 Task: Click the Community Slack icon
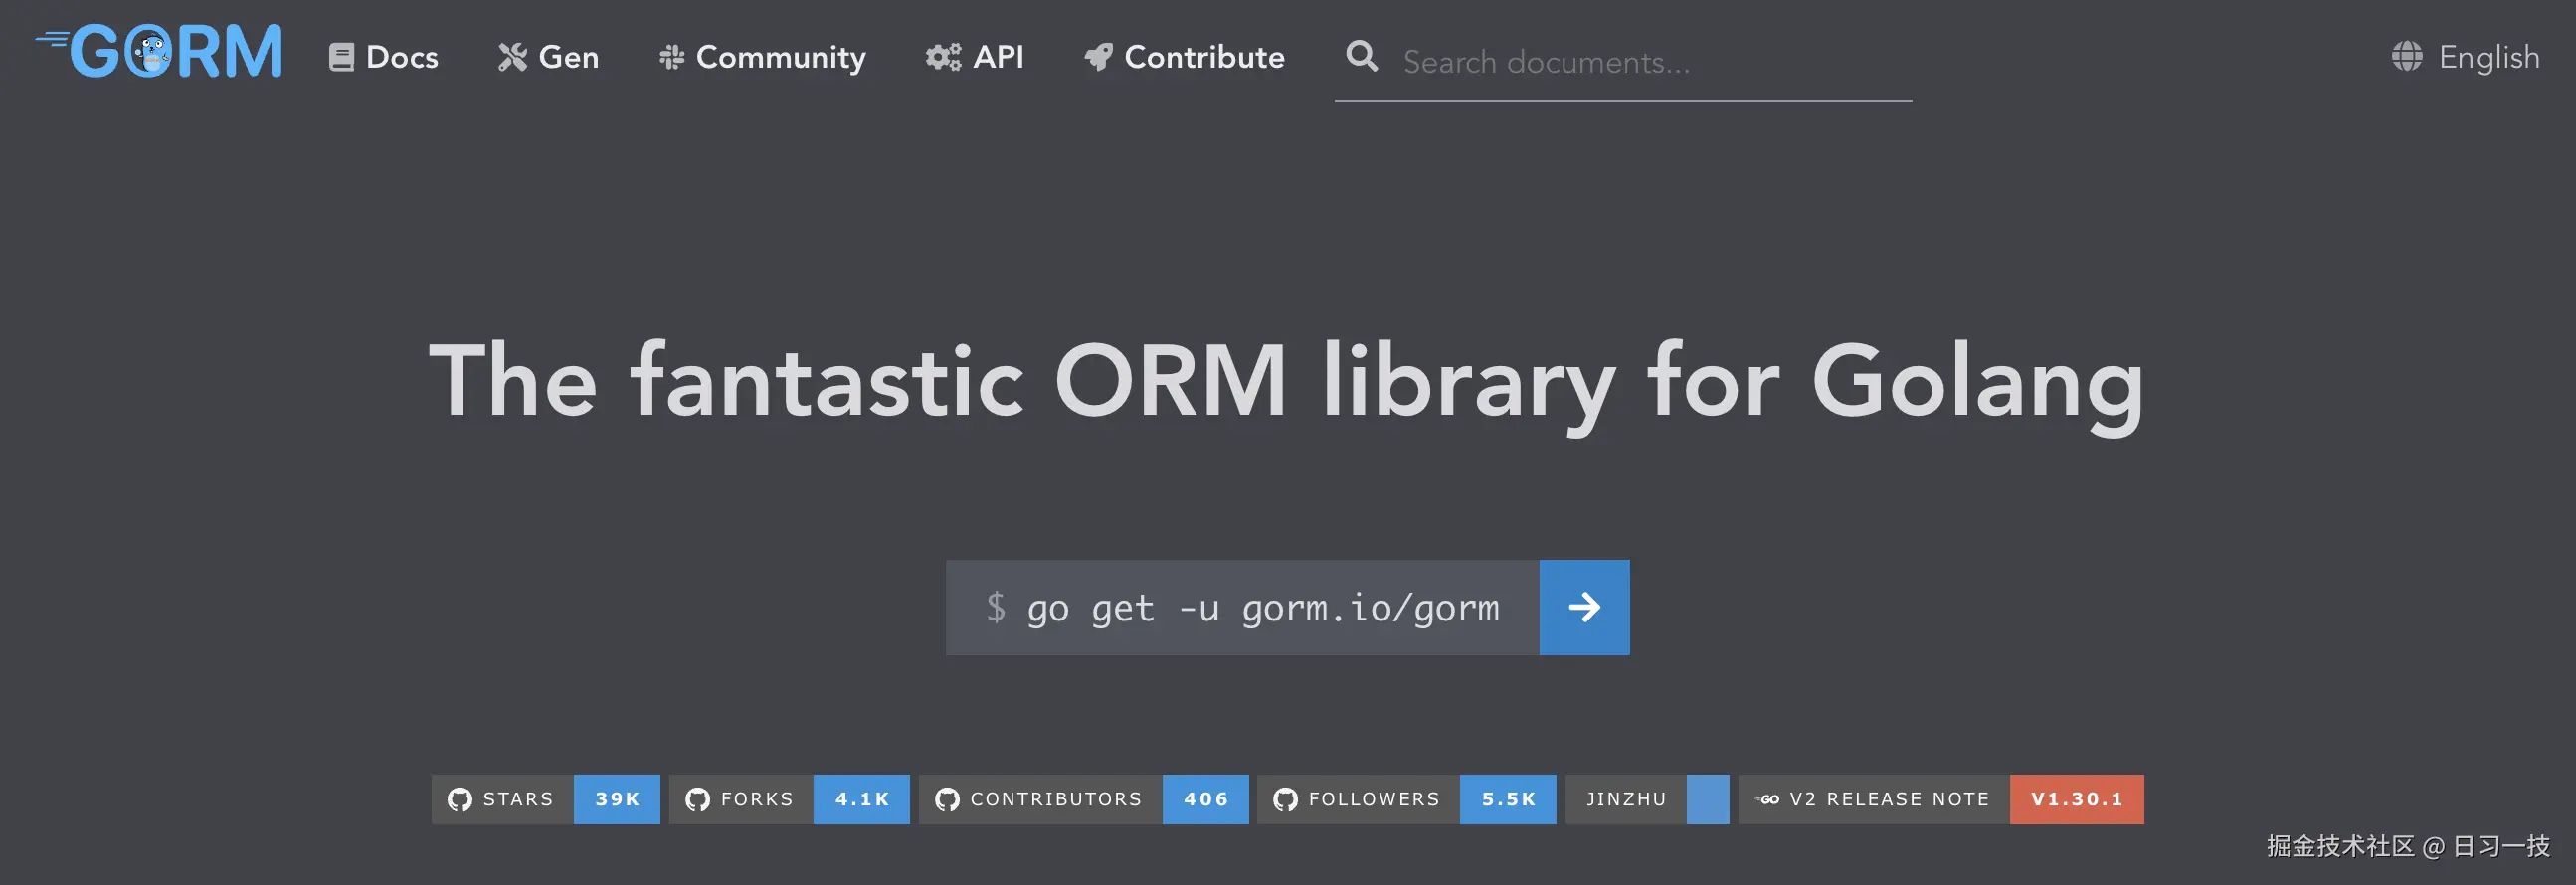tap(671, 57)
